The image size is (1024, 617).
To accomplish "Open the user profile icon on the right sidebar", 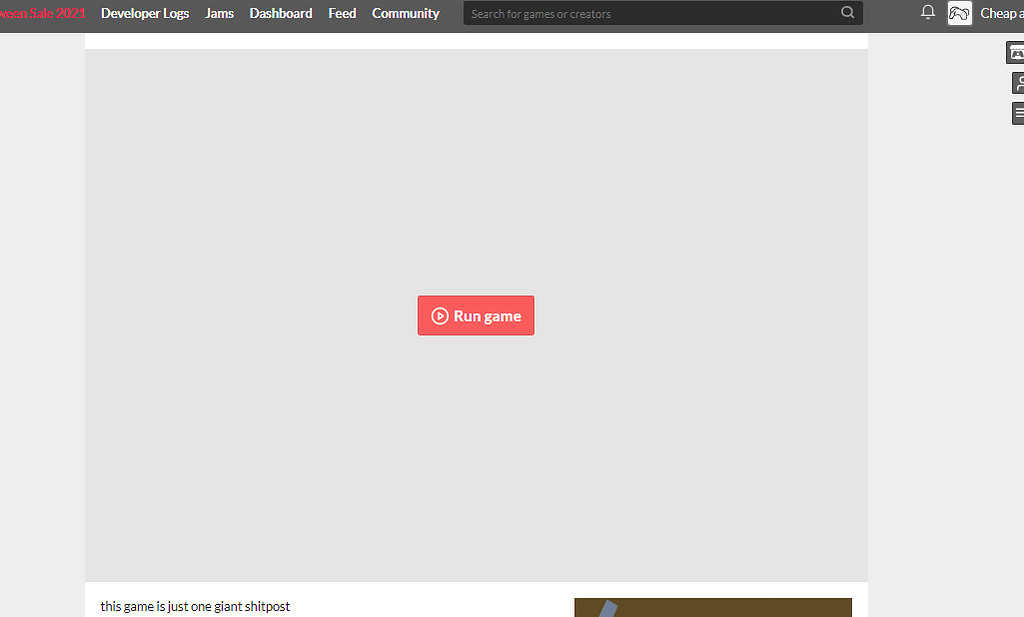I will pyautogui.click(x=1018, y=82).
